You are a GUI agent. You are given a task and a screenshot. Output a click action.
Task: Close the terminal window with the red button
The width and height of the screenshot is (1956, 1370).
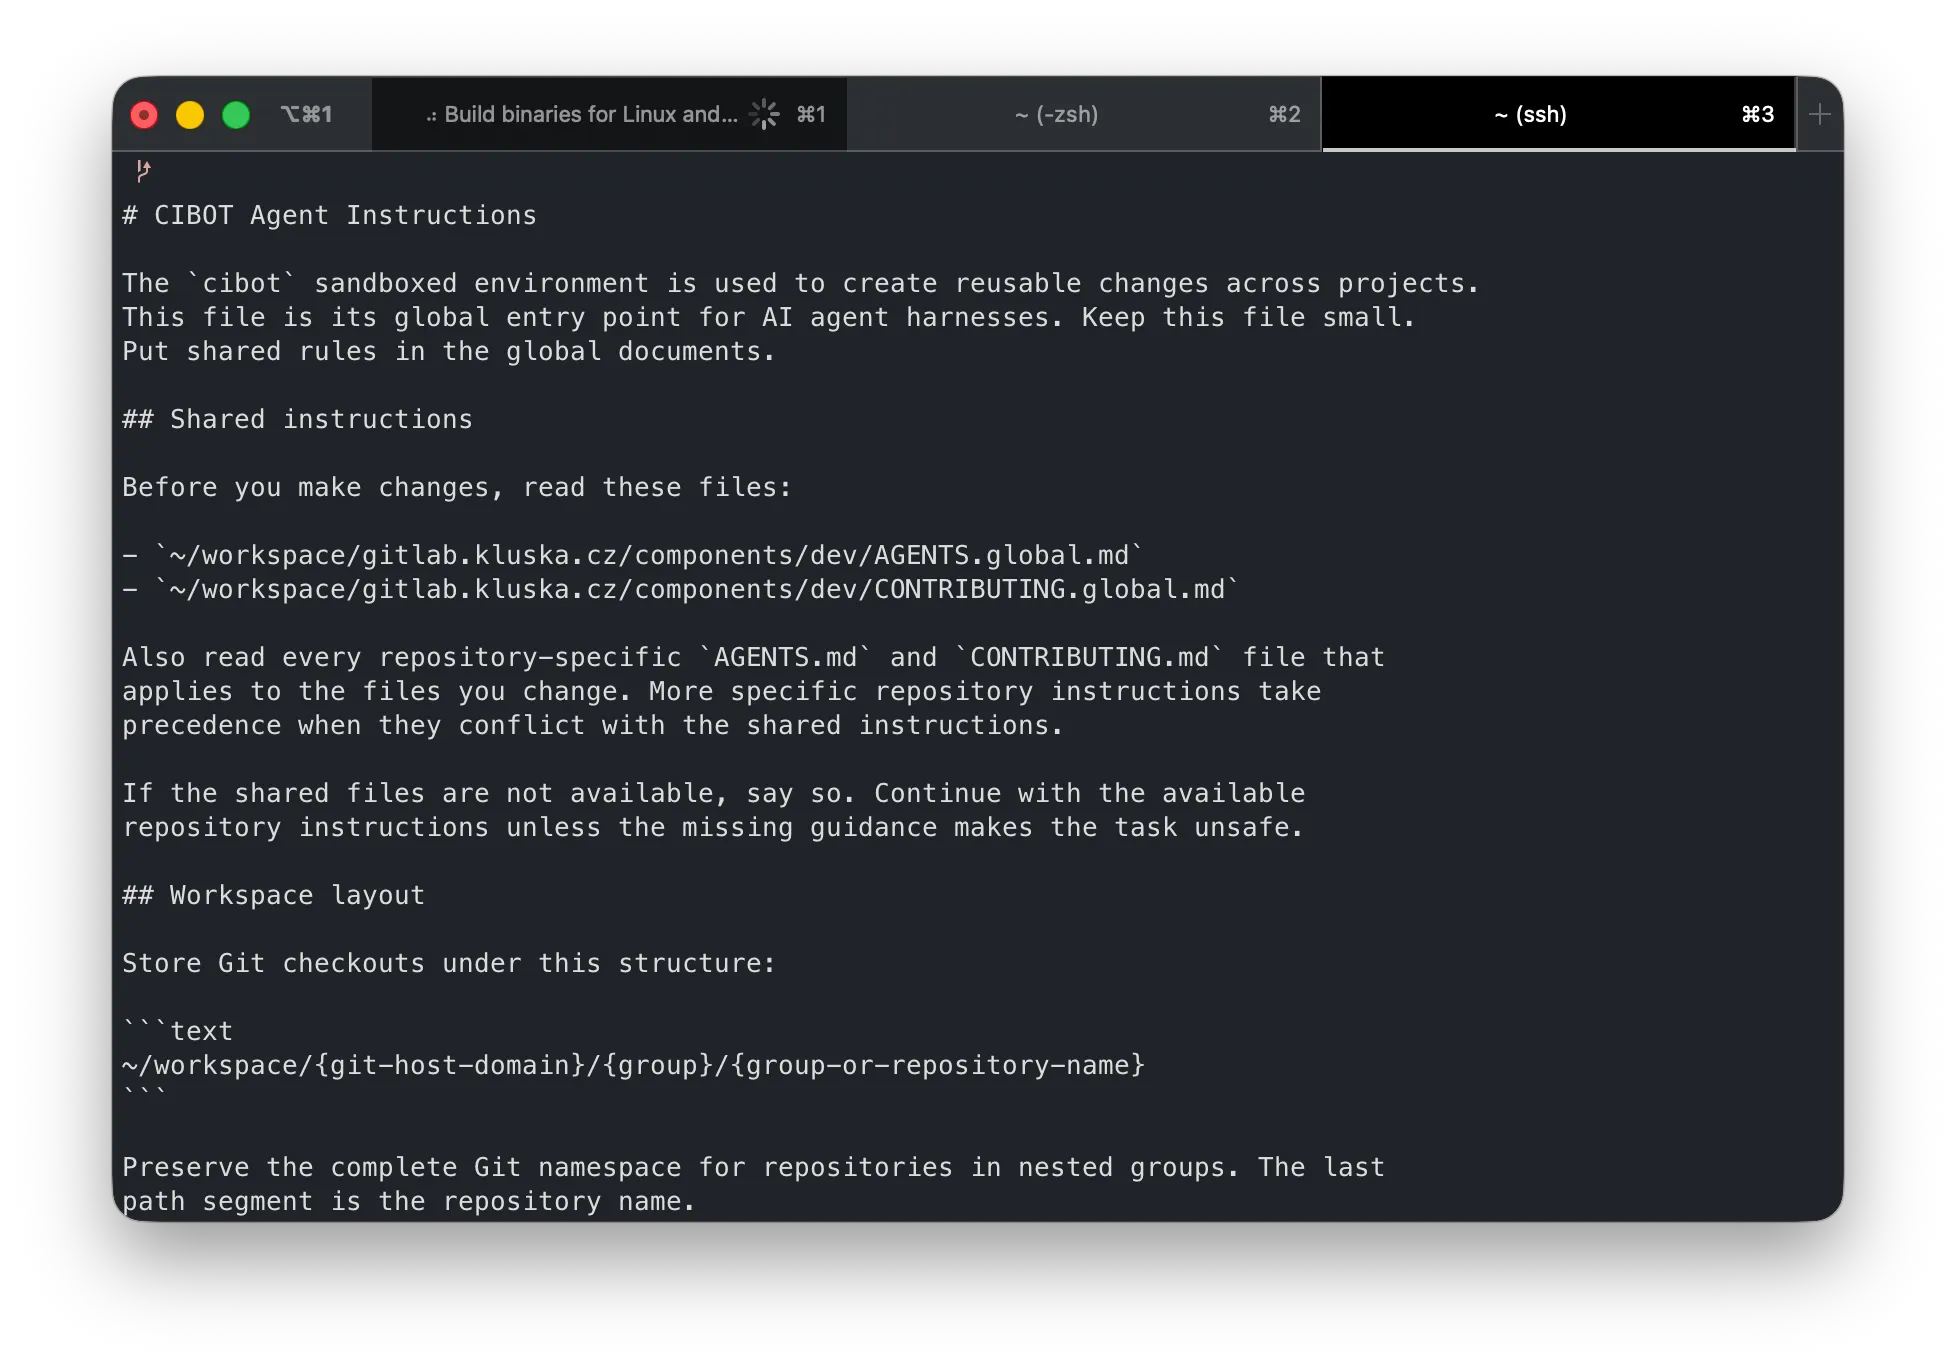pos(144,115)
